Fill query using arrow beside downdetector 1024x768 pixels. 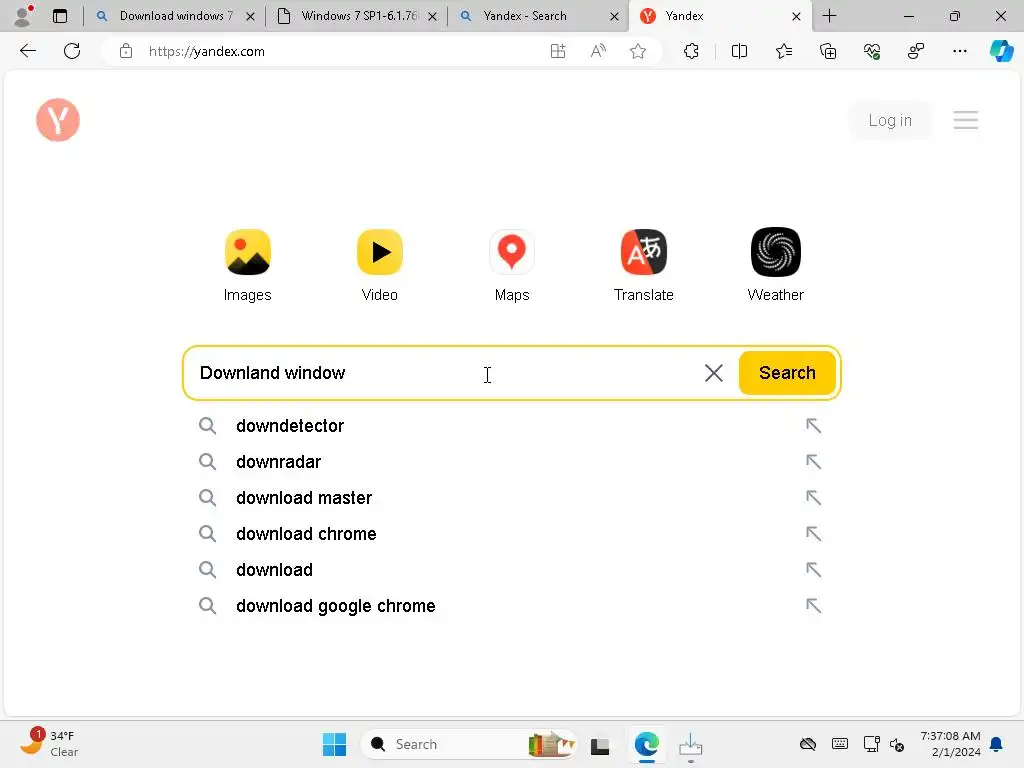point(813,426)
